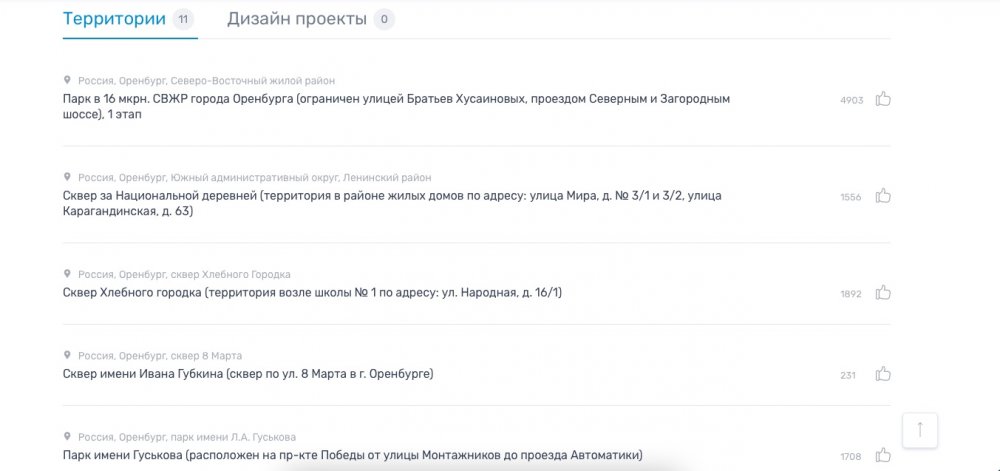Like the park in 16 mkrn. SVZHR entry
The width and height of the screenshot is (1000, 471).
click(x=883, y=99)
